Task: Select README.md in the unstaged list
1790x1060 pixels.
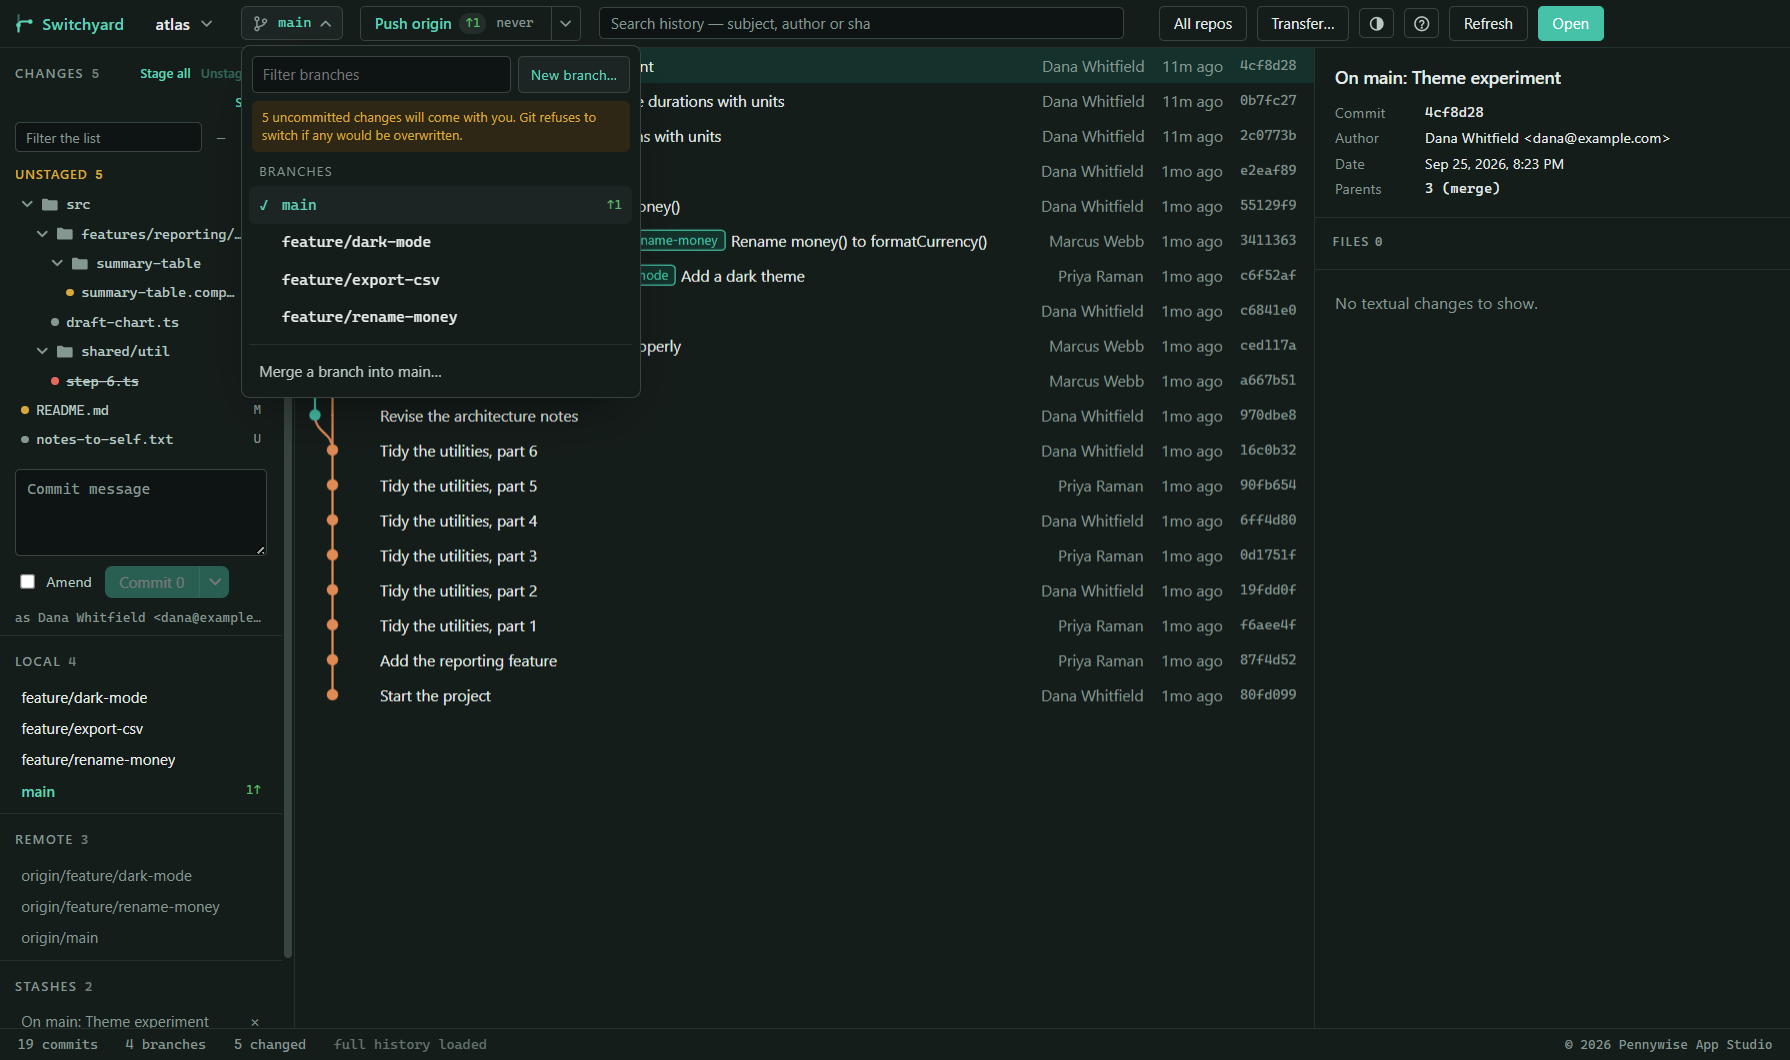Action: click(x=141, y=410)
